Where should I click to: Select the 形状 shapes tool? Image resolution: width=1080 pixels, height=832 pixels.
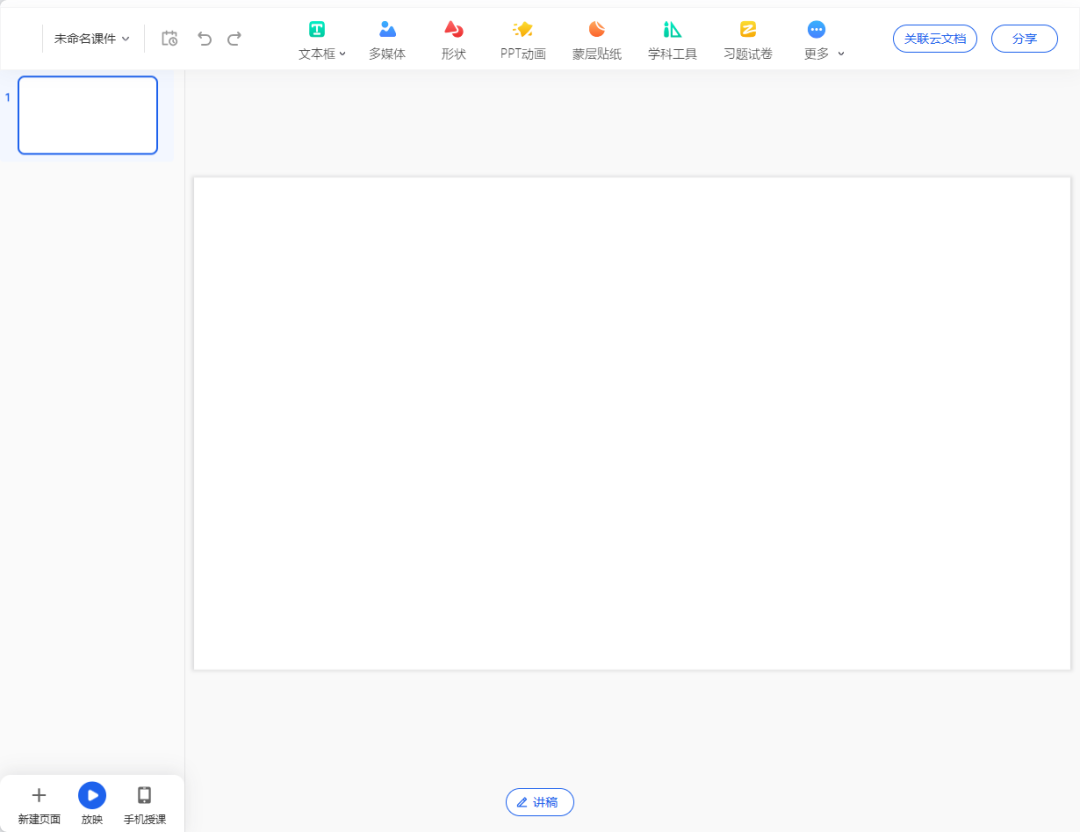453,39
